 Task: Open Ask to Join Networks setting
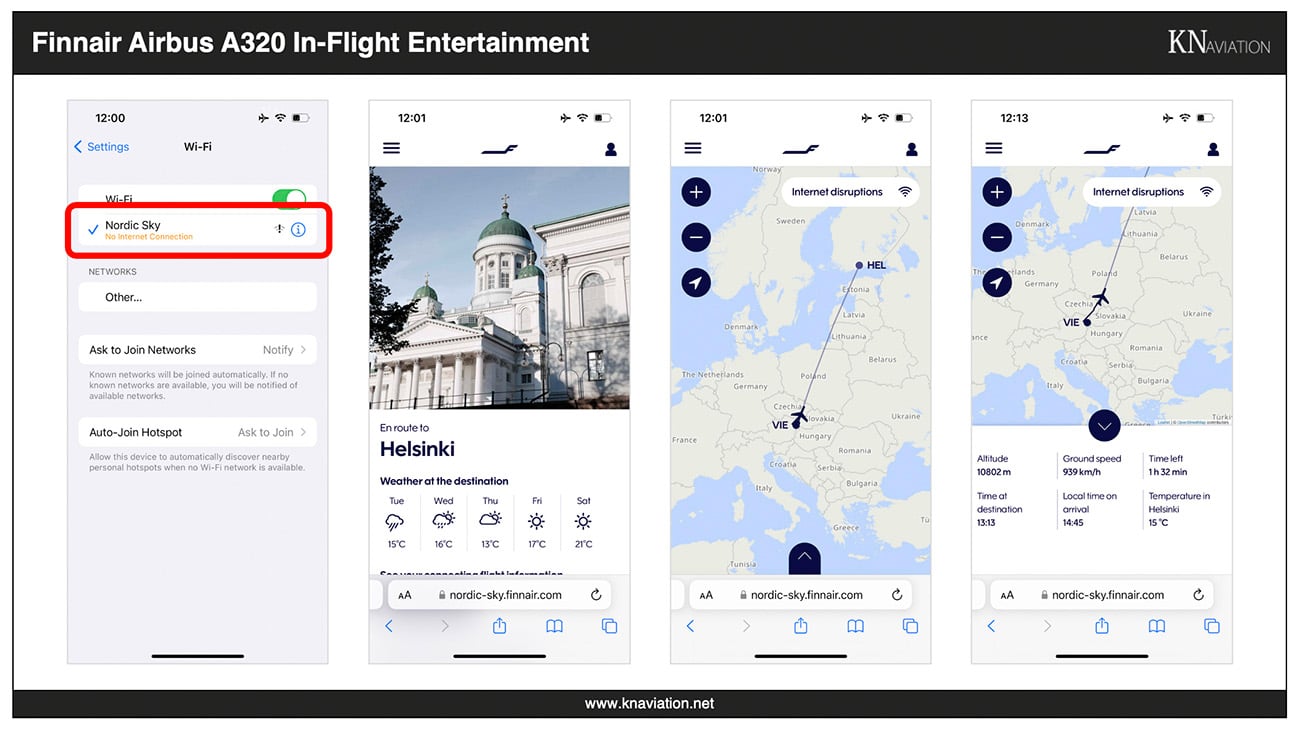click(198, 350)
